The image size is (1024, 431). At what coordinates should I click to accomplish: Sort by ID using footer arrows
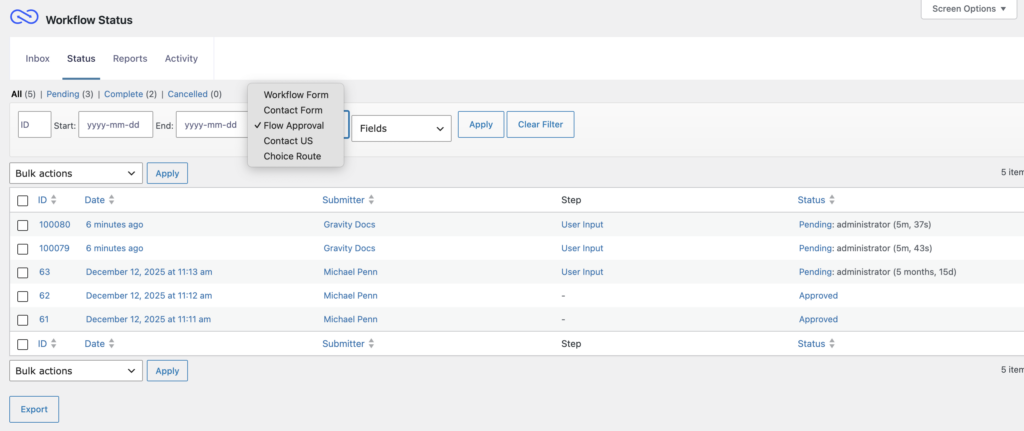(54, 343)
